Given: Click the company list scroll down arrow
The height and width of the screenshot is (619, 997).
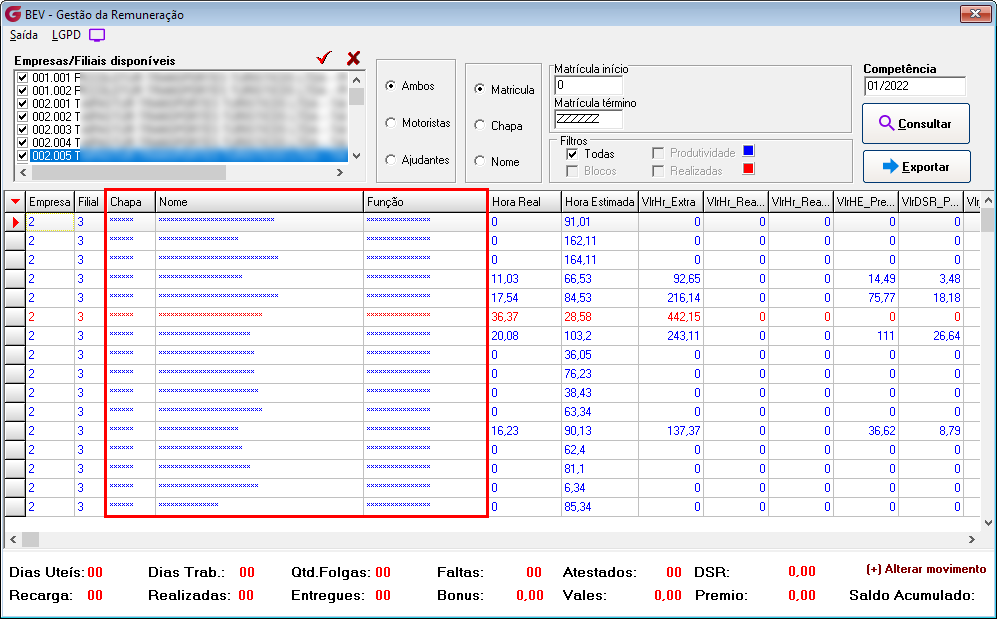Looking at the screenshot, I should (x=356, y=156).
